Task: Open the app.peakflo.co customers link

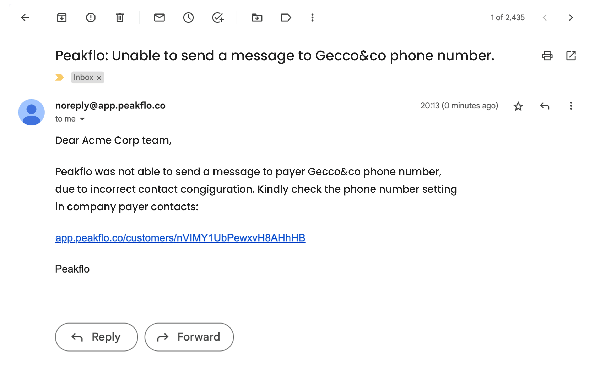Action: point(180,238)
